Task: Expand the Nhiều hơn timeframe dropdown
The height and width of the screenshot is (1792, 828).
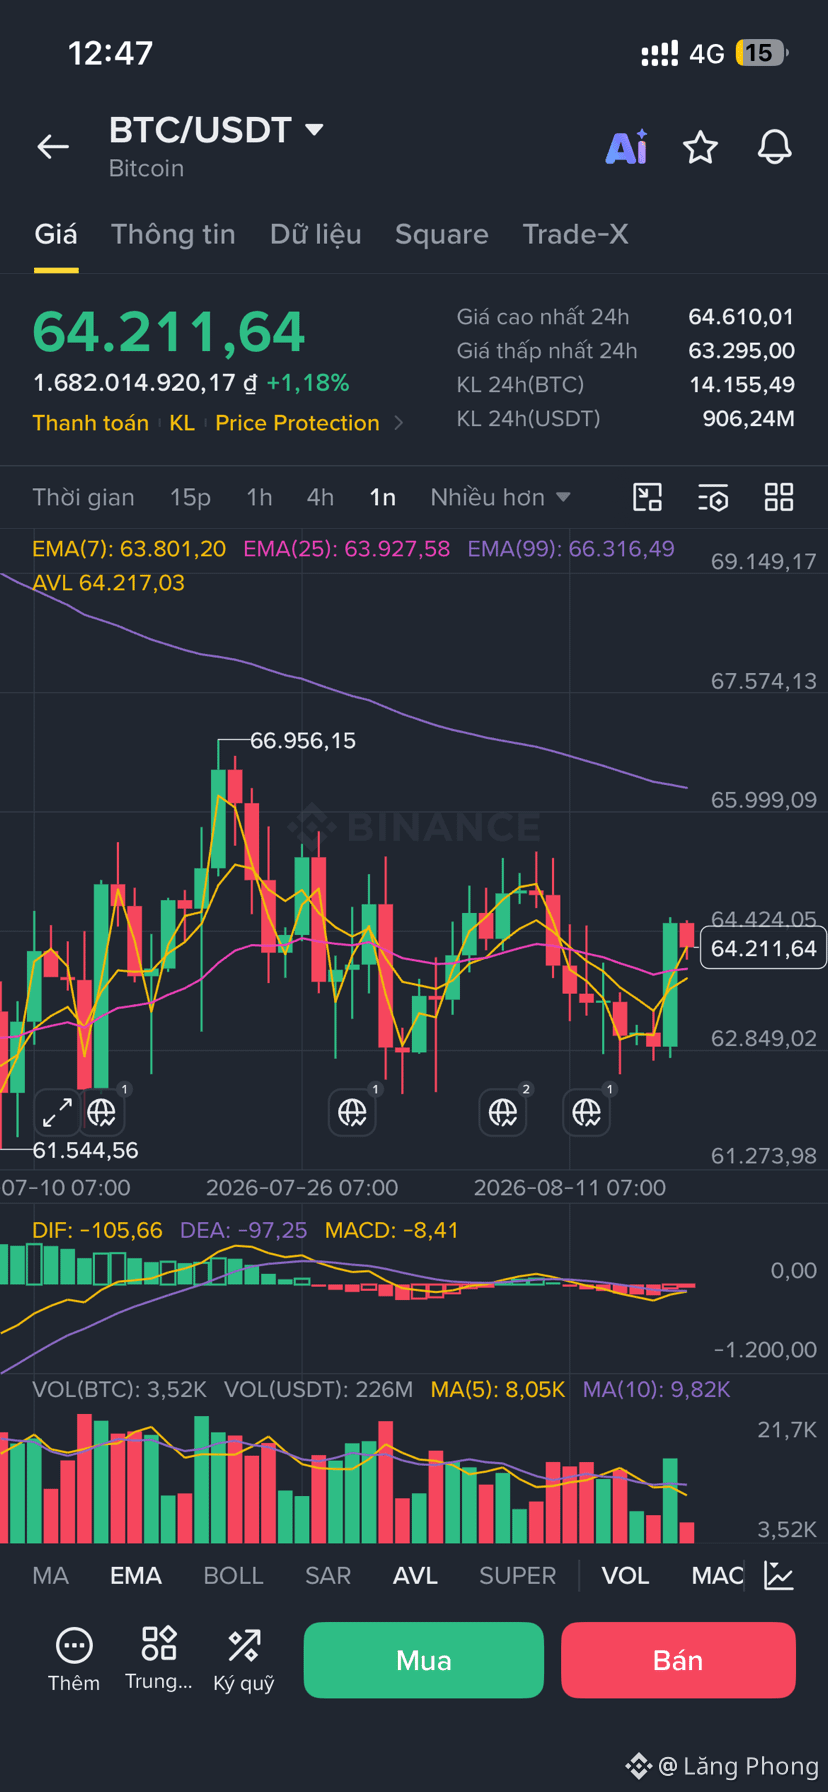Action: point(500,497)
